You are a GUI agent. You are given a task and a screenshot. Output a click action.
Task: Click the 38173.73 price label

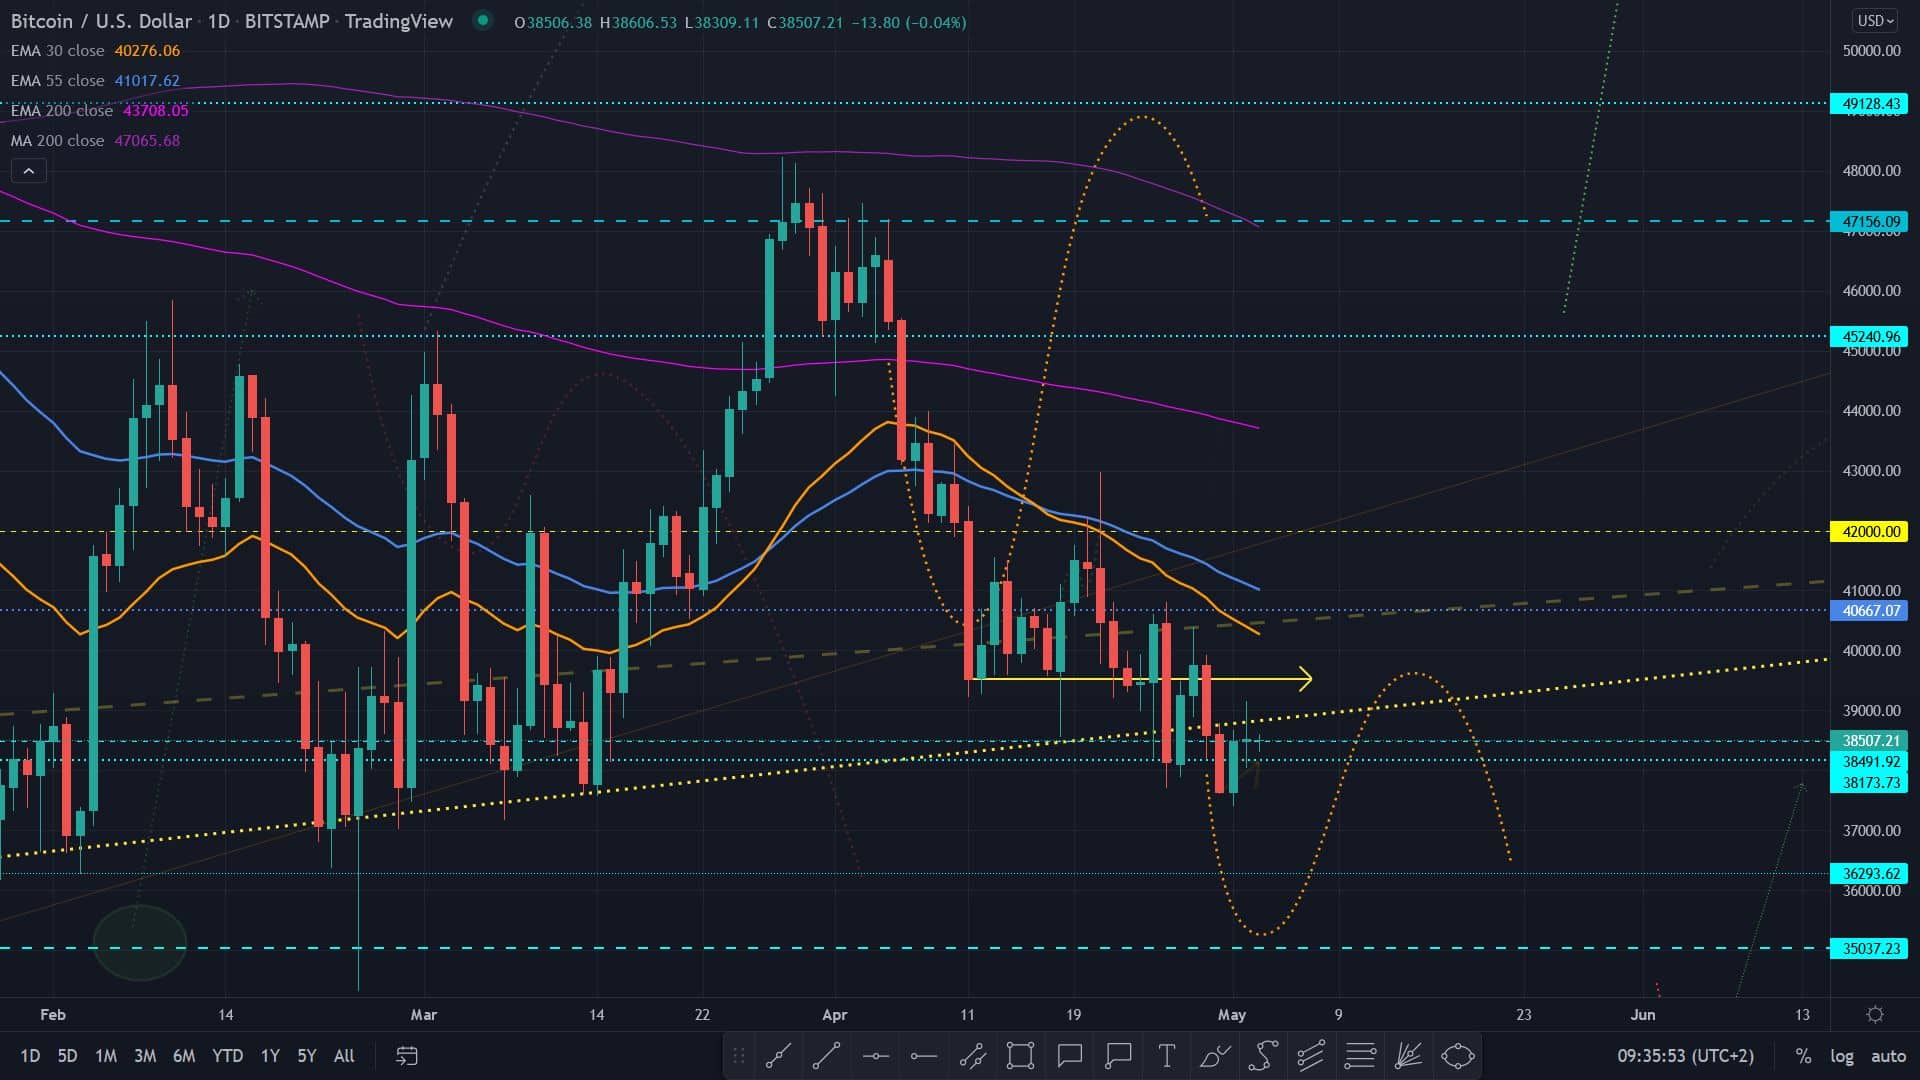click(x=1869, y=783)
